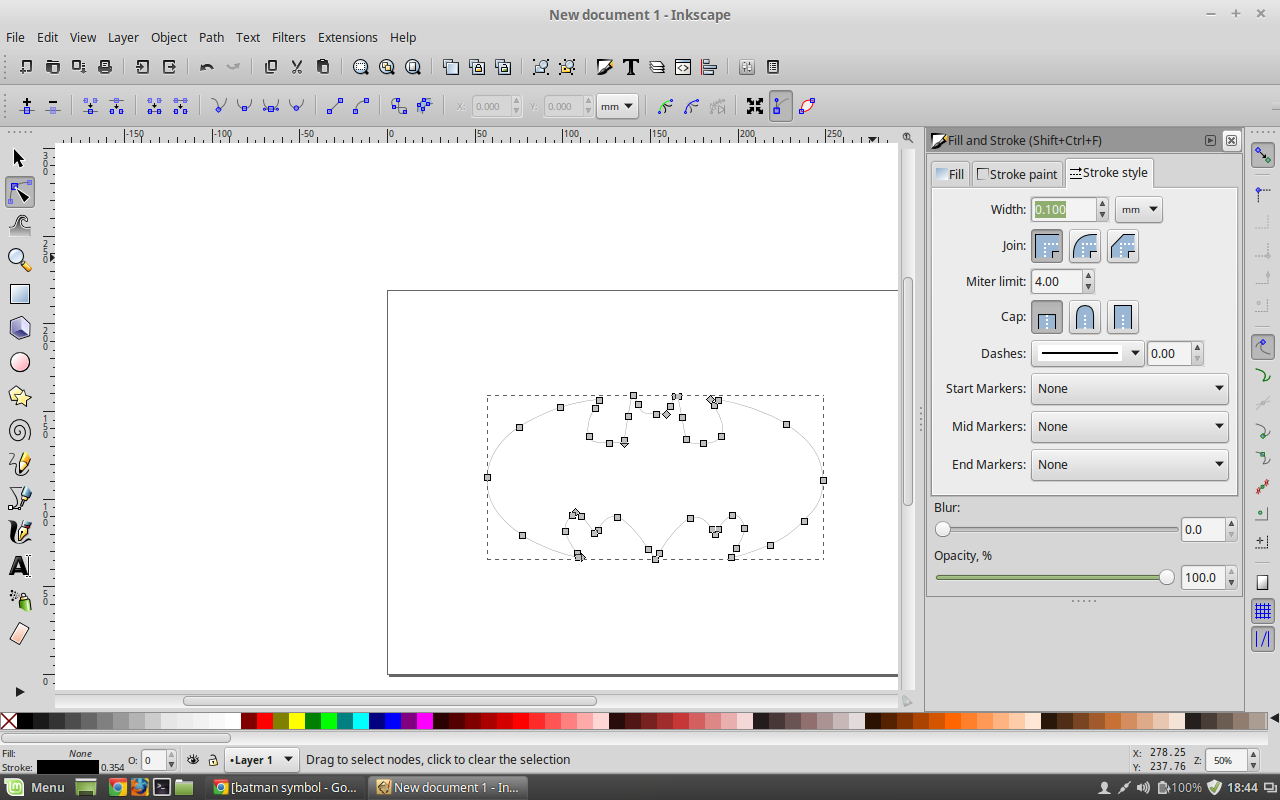Expand hidden tools arrow in toolbox
This screenshot has height=800, width=1280.
19,691
